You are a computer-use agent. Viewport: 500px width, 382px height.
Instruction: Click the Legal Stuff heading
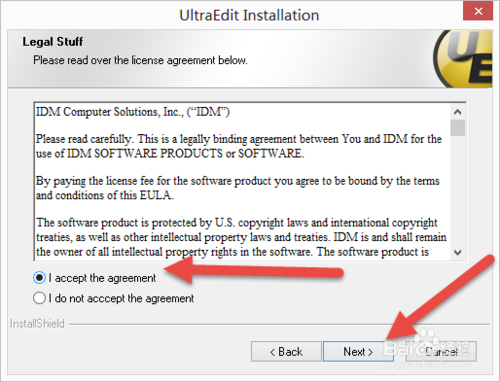53,42
